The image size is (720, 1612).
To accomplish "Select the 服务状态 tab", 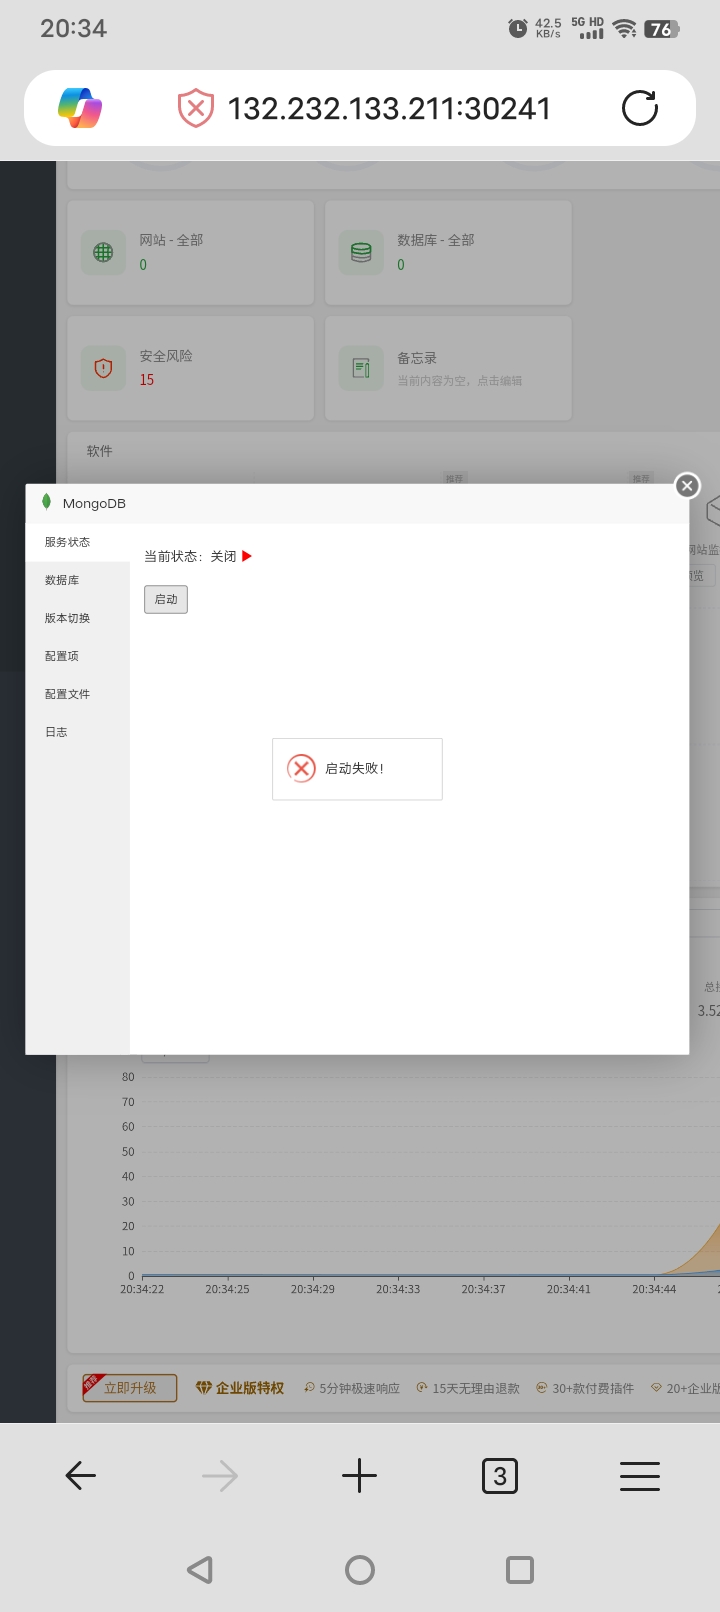I will [x=78, y=542].
